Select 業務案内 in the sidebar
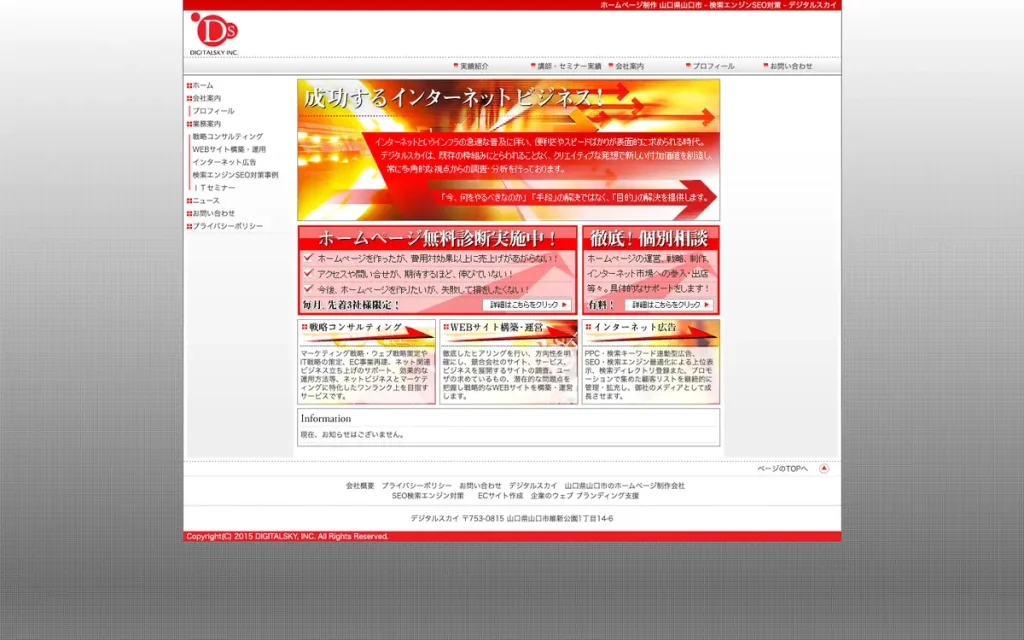The height and width of the screenshot is (640, 1024). coord(206,123)
